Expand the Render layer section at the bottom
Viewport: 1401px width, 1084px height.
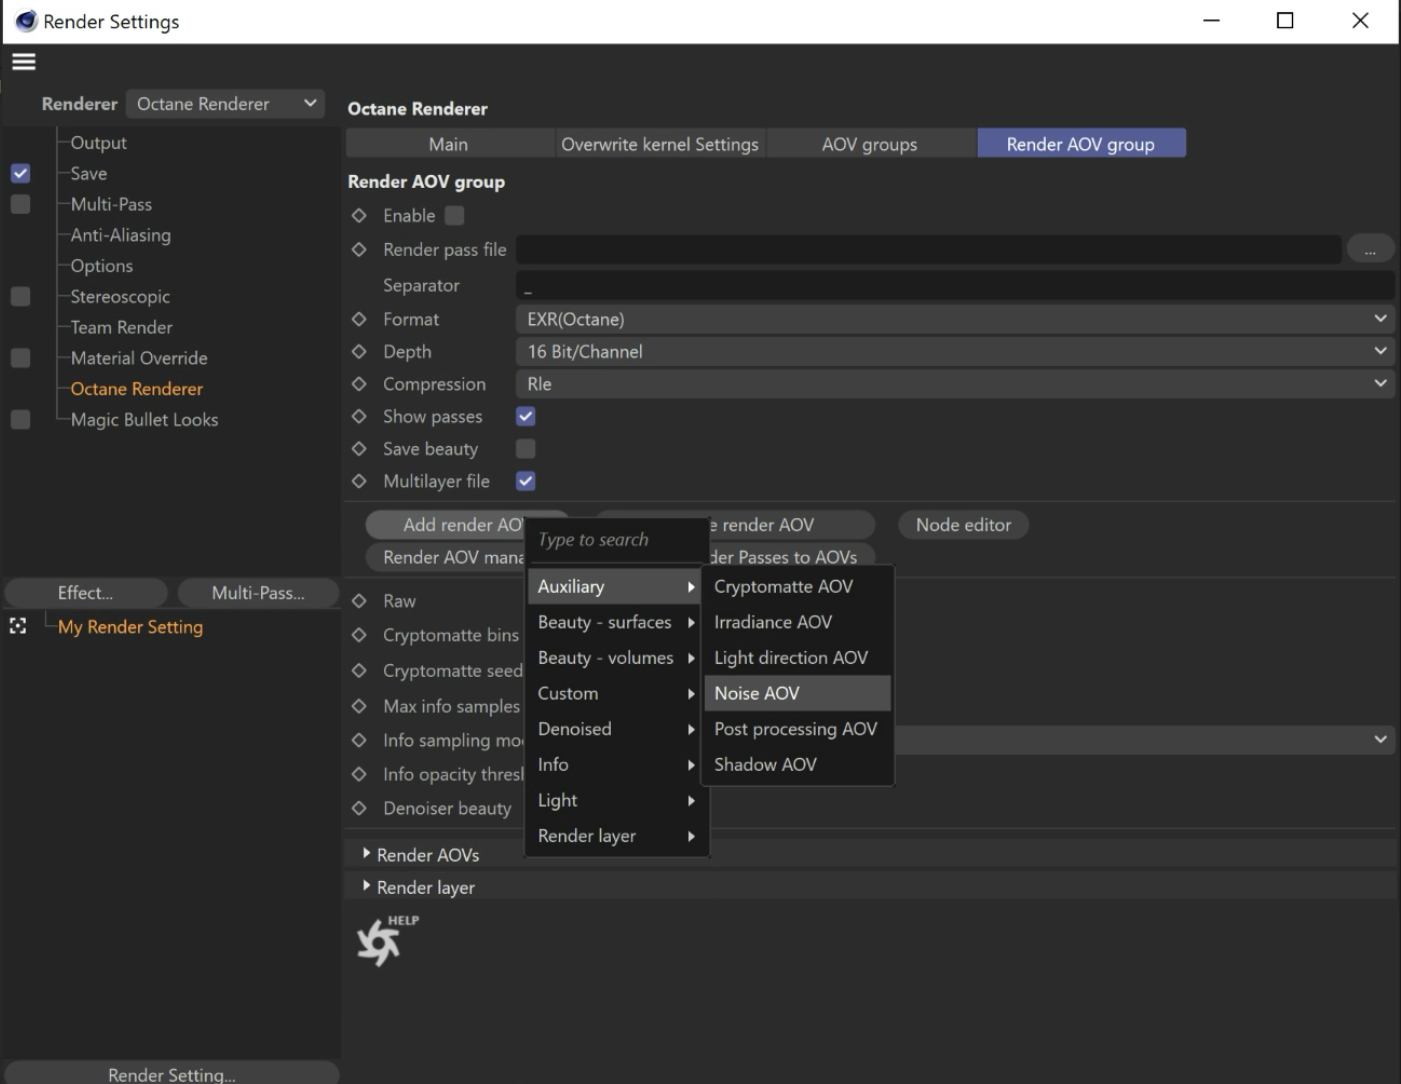(x=367, y=886)
